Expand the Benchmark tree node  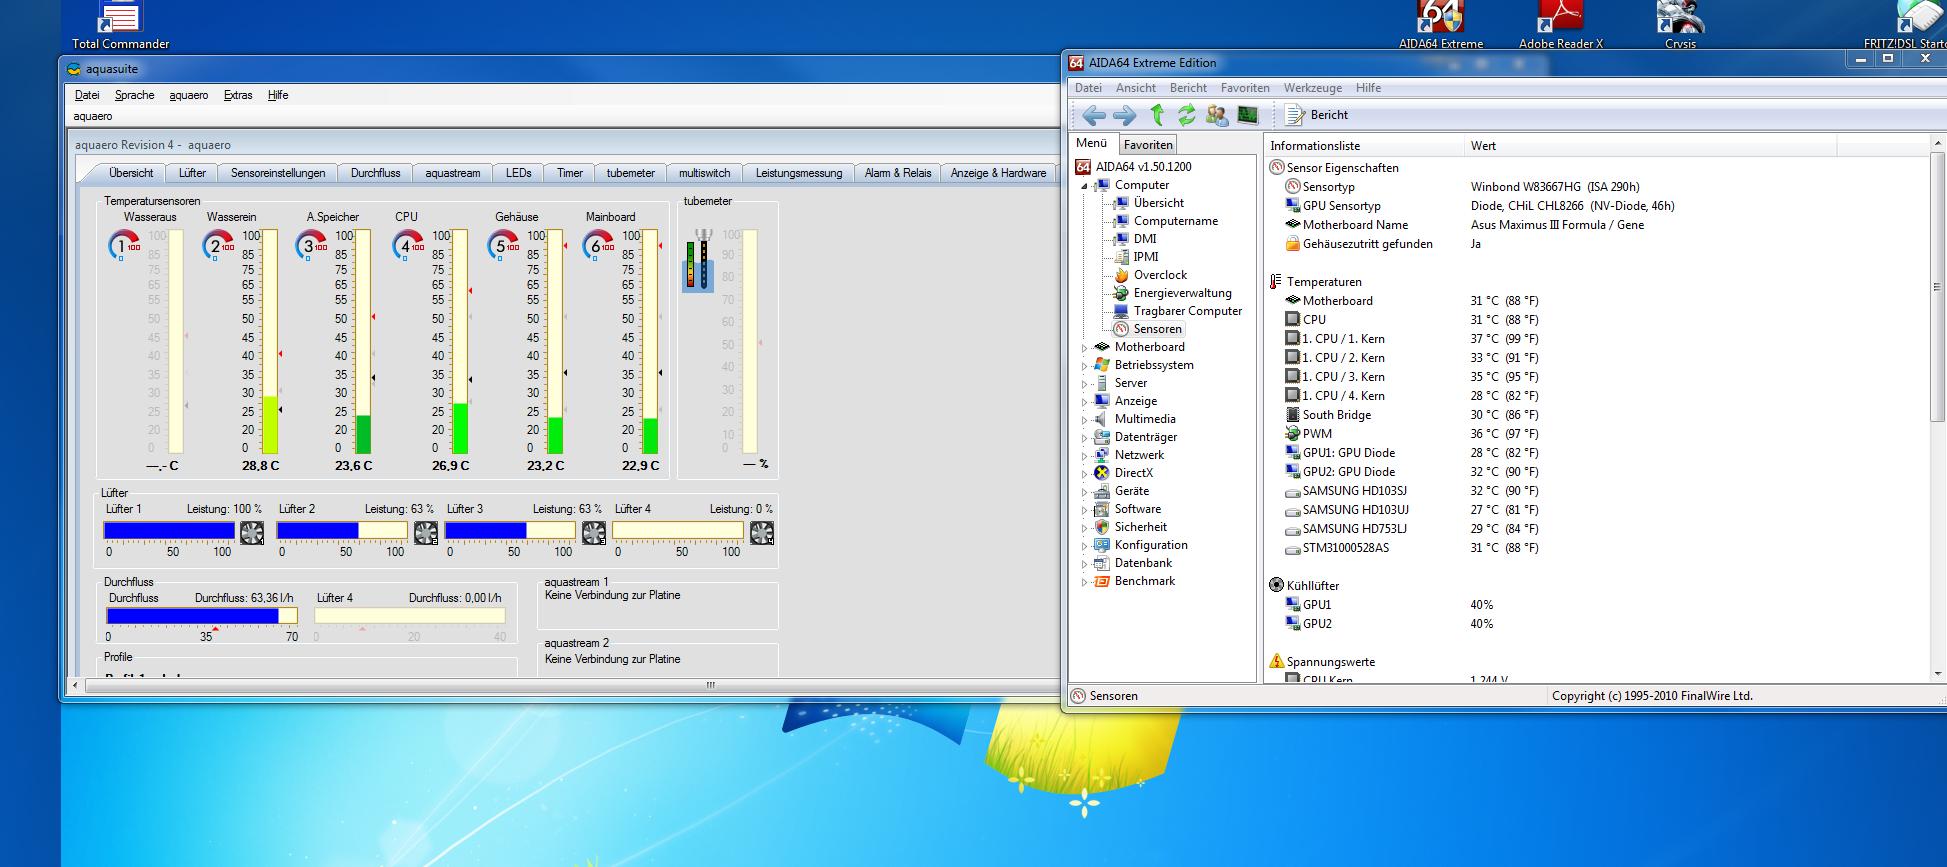(x=1084, y=582)
